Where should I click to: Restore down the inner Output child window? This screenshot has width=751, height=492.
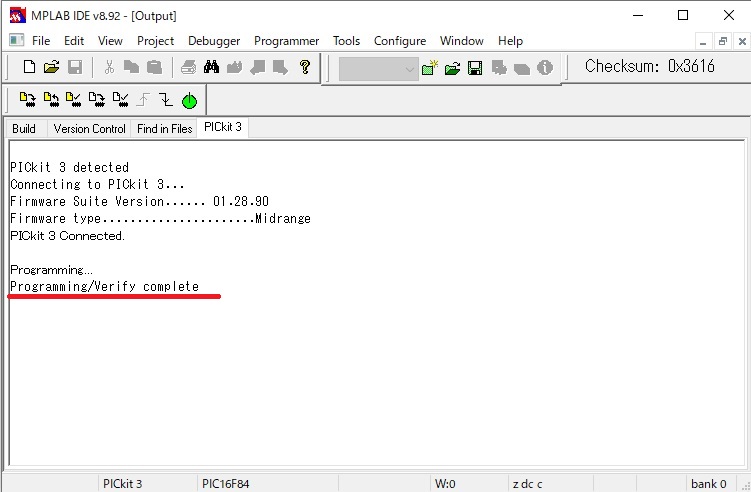[x=723, y=41]
